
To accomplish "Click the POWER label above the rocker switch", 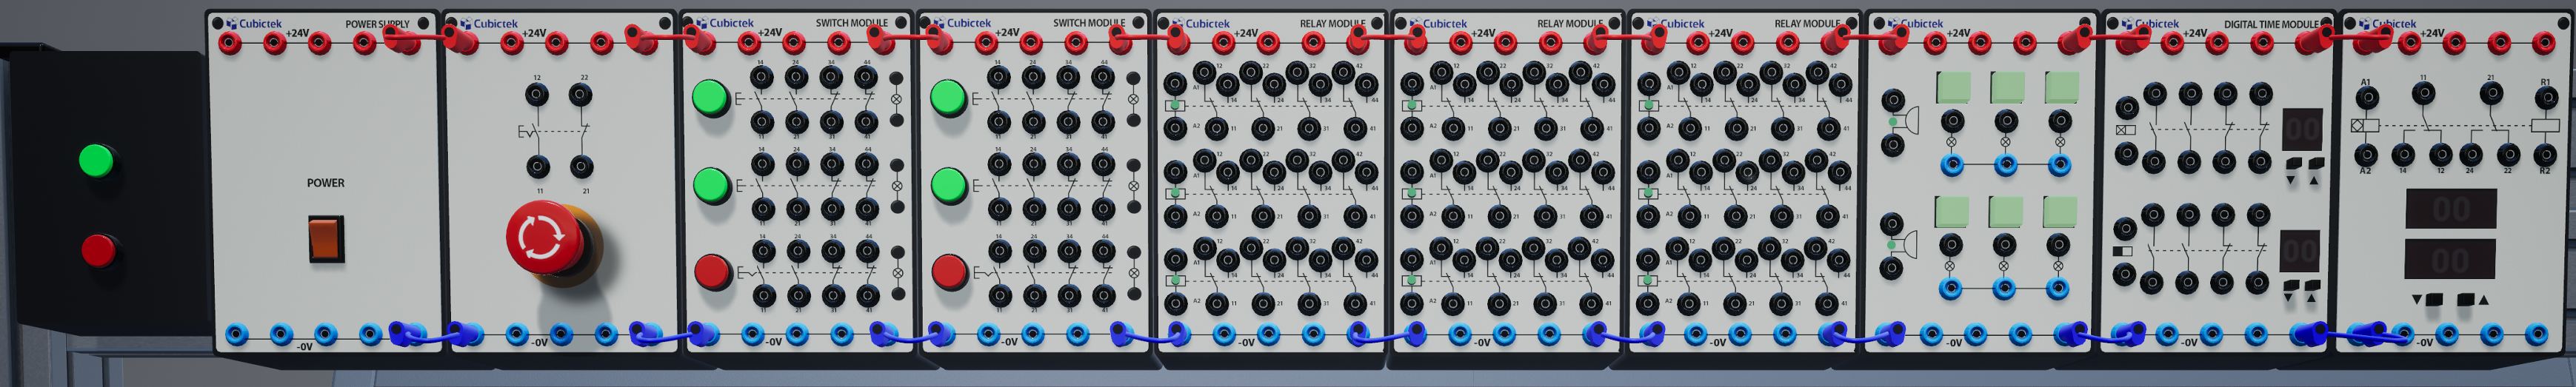I will (325, 183).
